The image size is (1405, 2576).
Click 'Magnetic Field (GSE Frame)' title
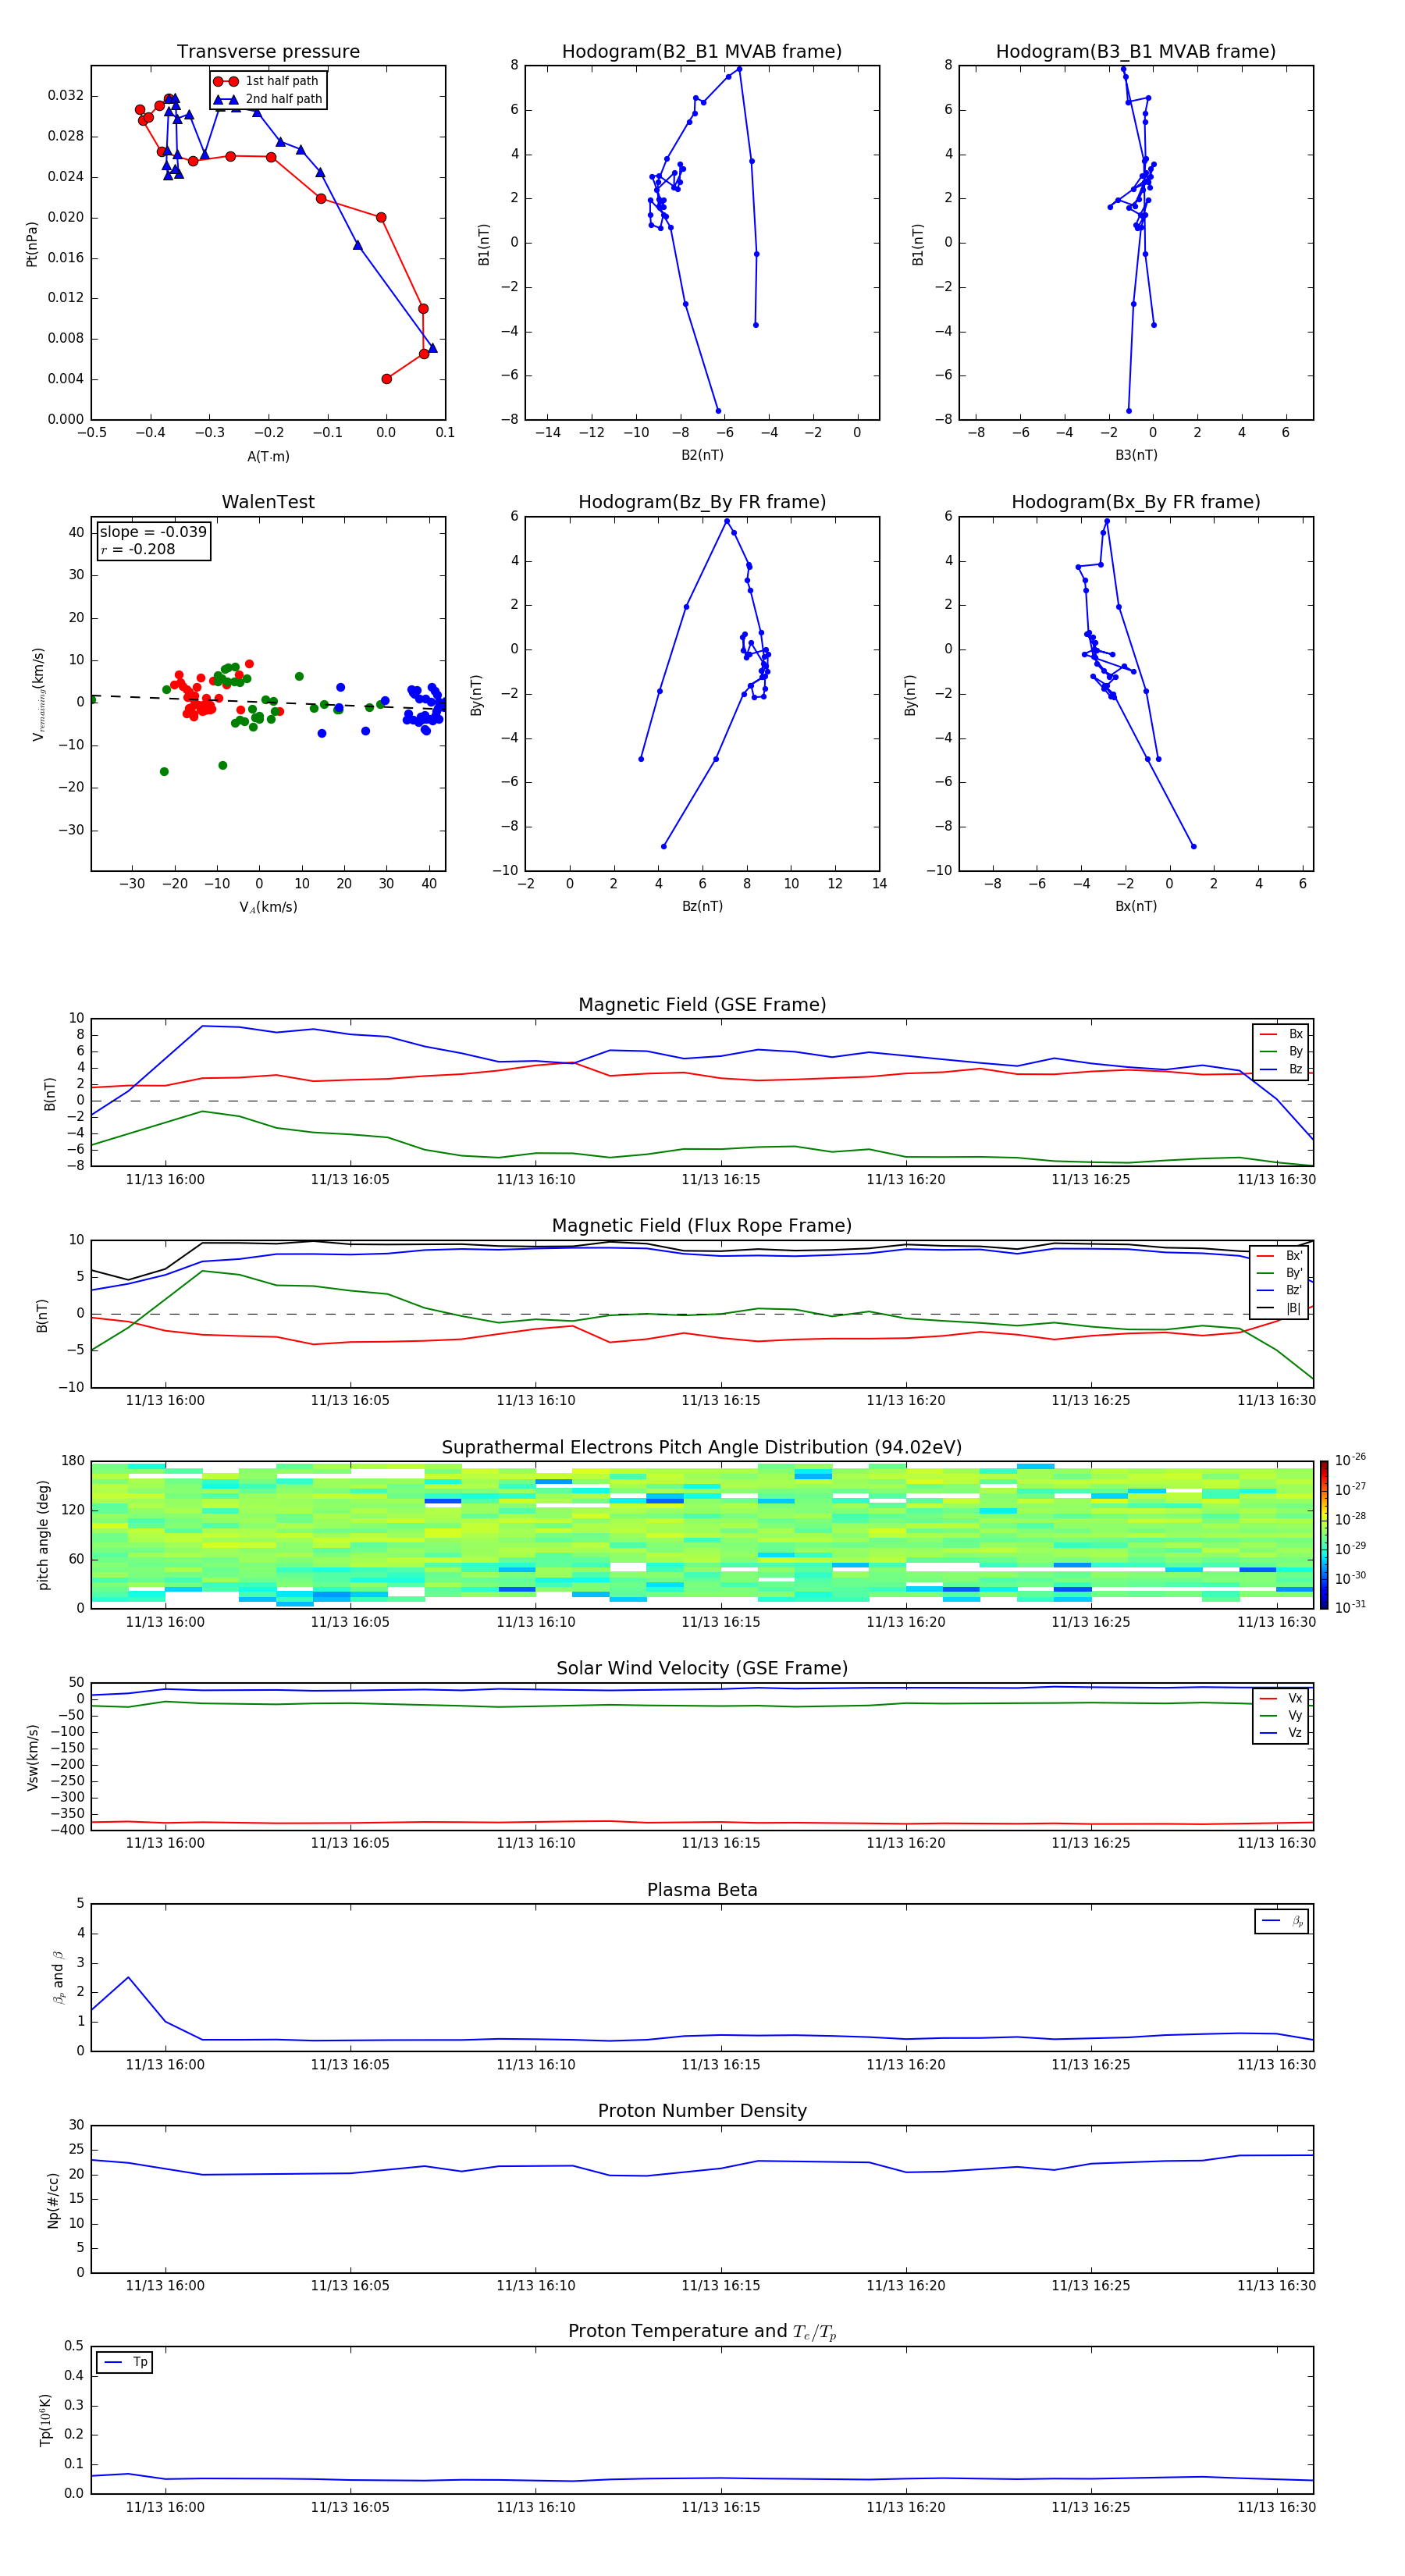[x=702, y=1005]
